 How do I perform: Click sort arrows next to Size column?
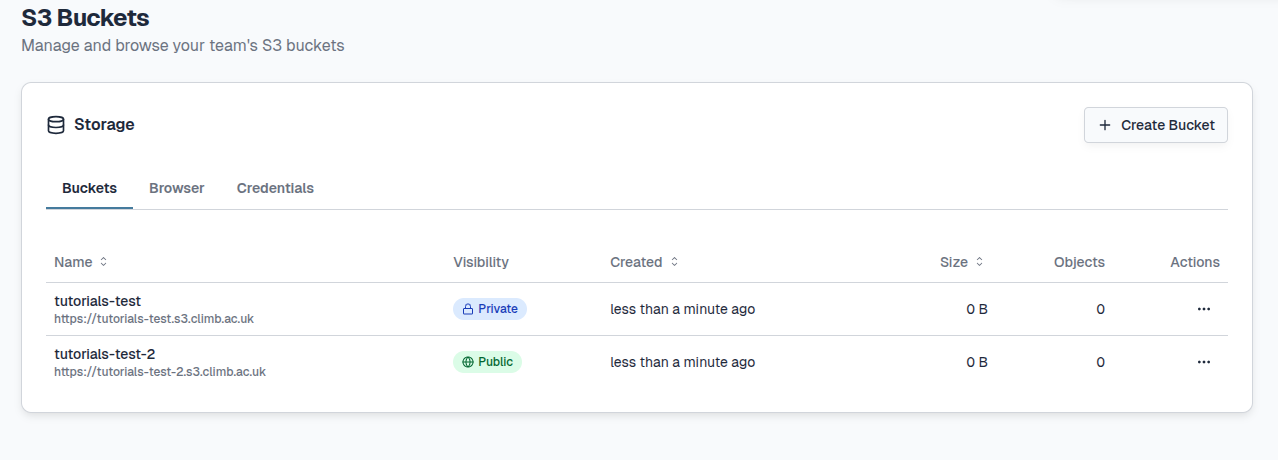[979, 262]
